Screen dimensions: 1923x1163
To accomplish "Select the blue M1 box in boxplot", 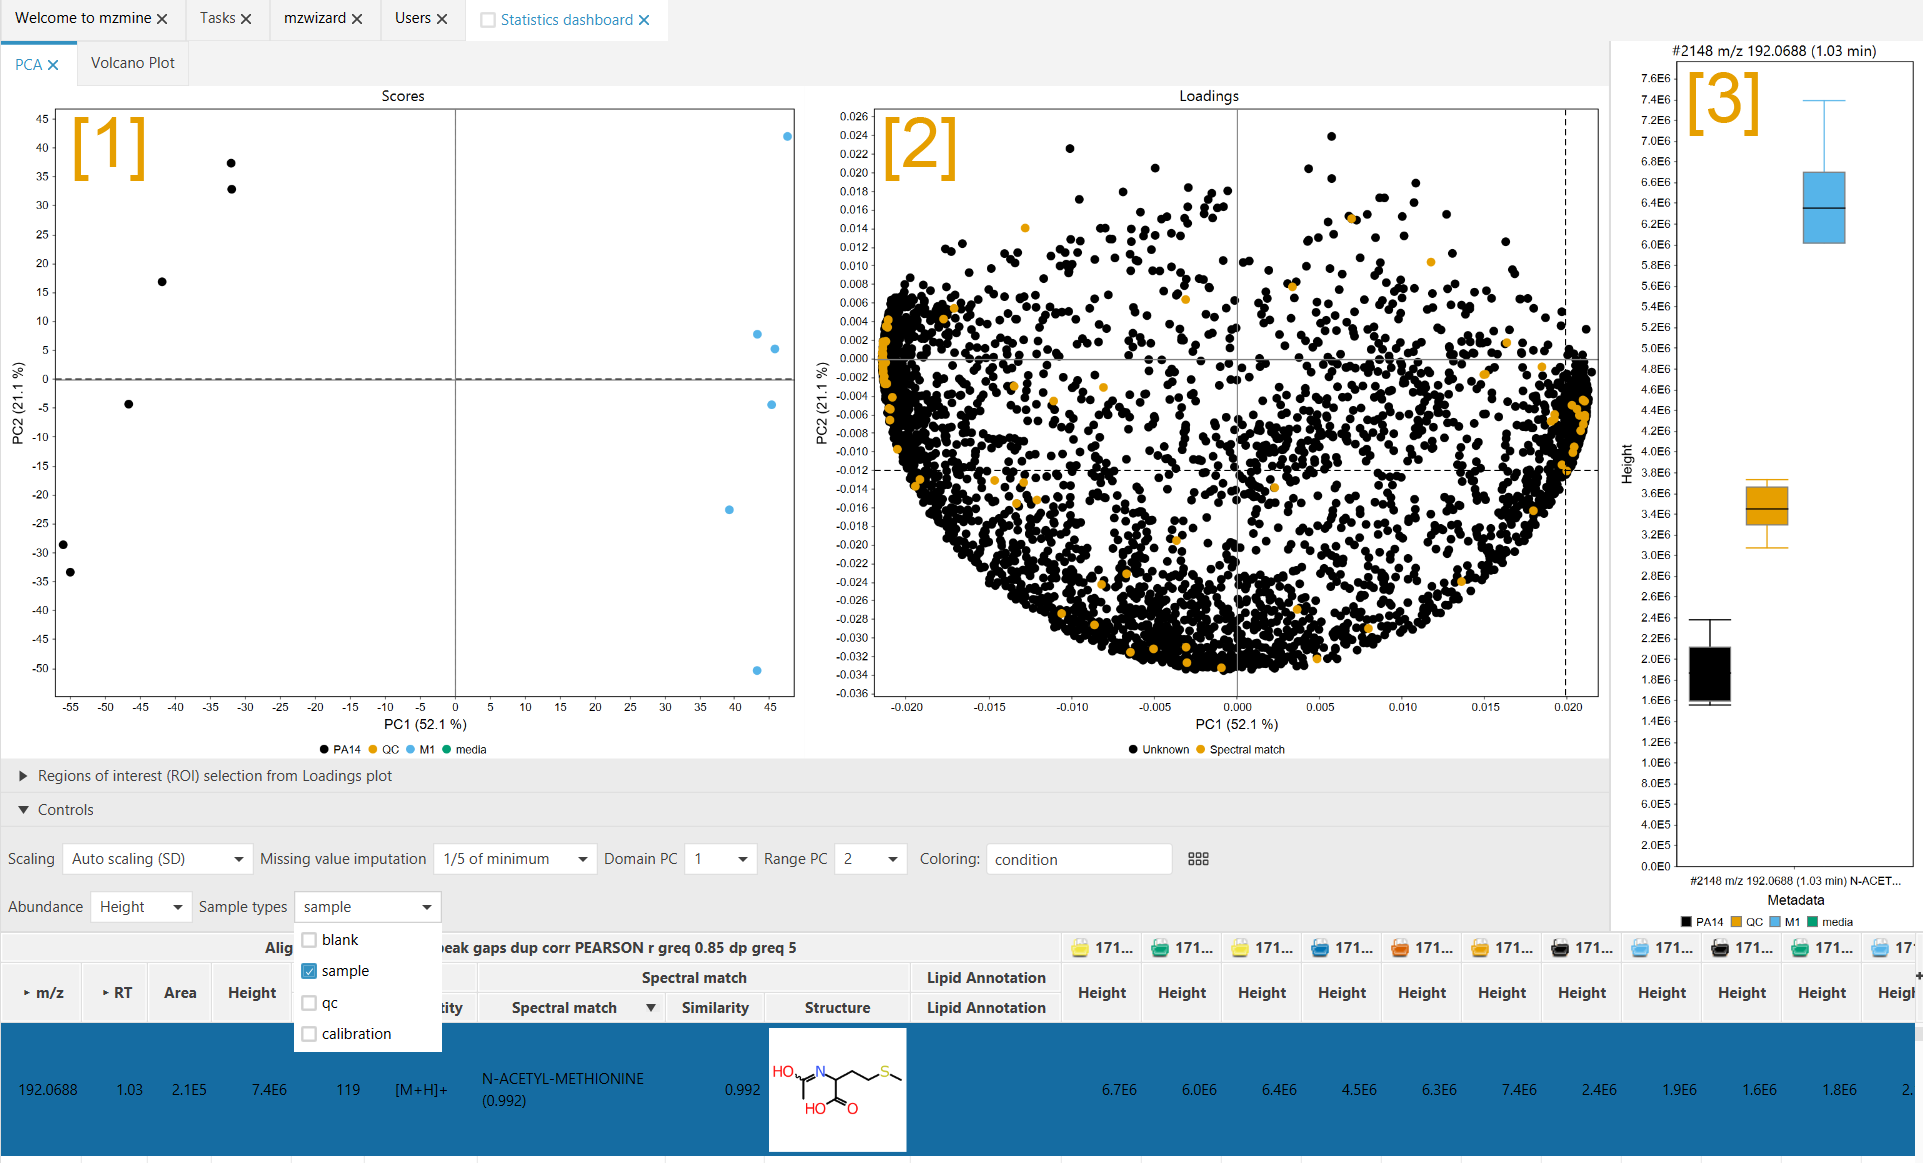I will click(1824, 208).
